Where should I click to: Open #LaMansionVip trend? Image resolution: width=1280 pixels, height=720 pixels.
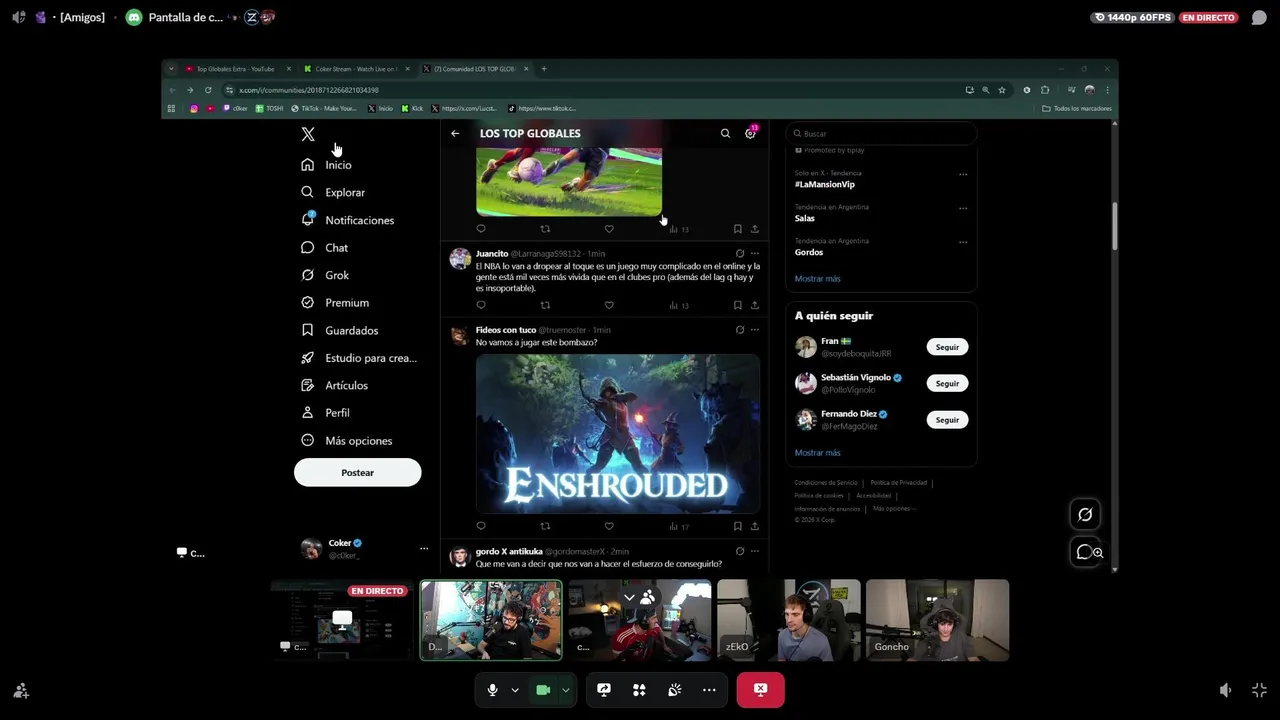click(825, 185)
